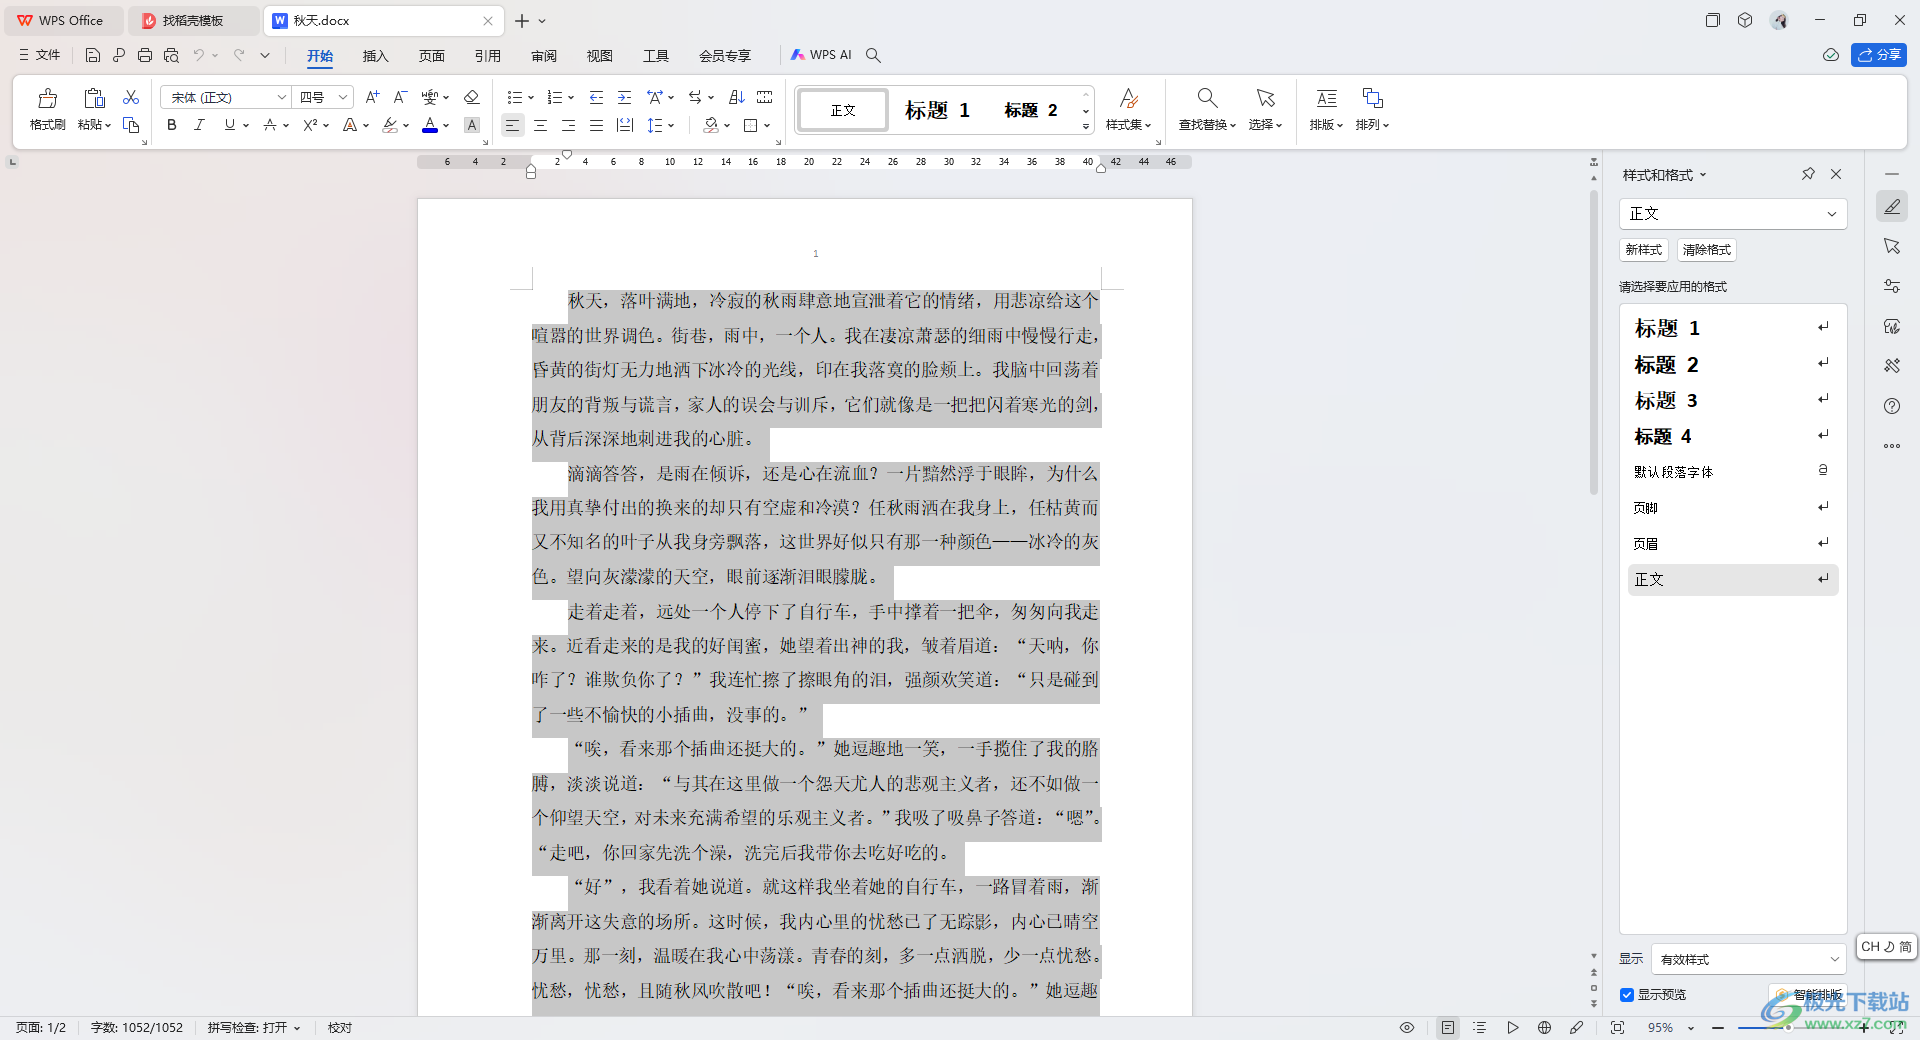Set right text alignment
Viewport: 1920px width, 1040px height.
pyautogui.click(x=568, y=125)
